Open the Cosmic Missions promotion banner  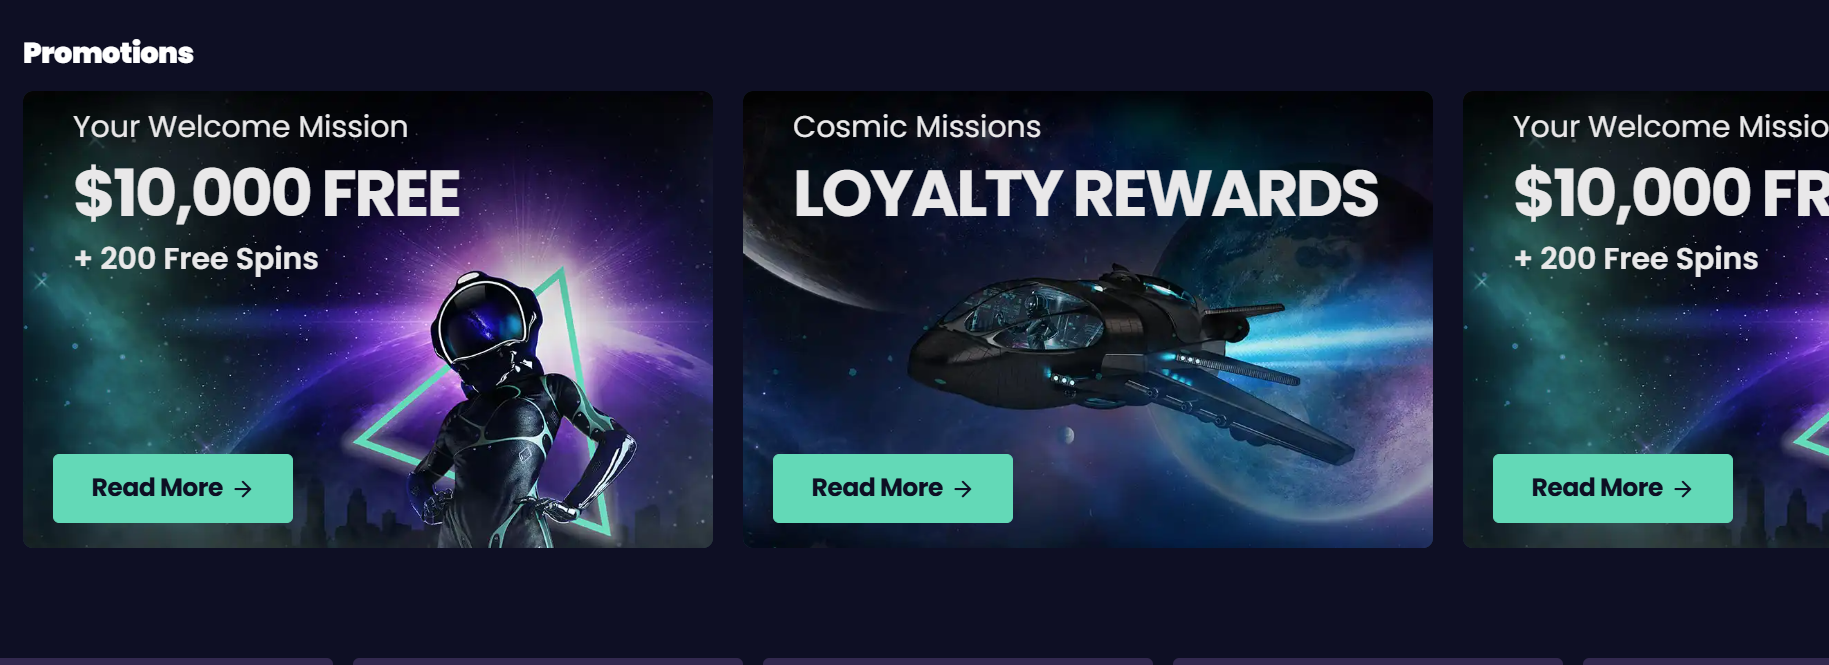point(1088,319)
